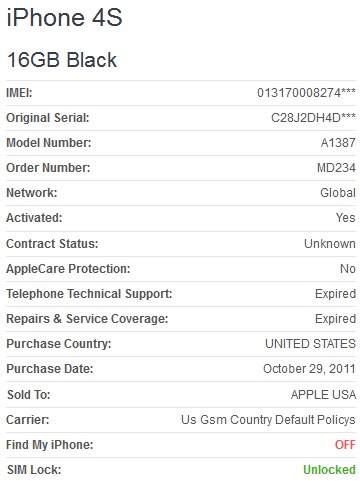Click the Purchase Country value UNITED STATES
The height and width of the screenshot is (481, 360).
(310, 344)
